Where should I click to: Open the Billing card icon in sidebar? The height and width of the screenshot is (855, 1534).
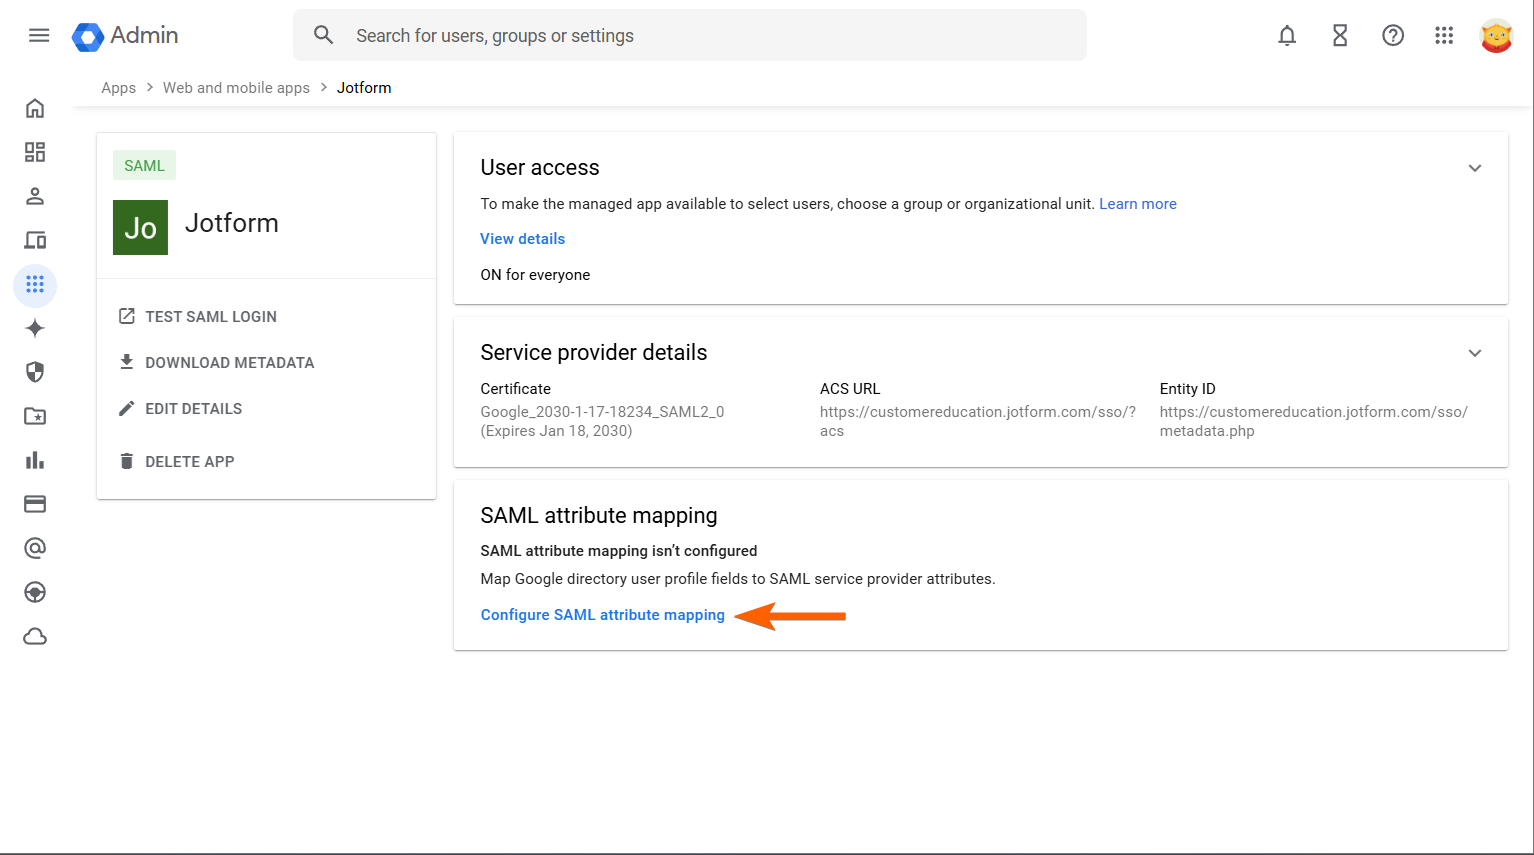(35, 504)
